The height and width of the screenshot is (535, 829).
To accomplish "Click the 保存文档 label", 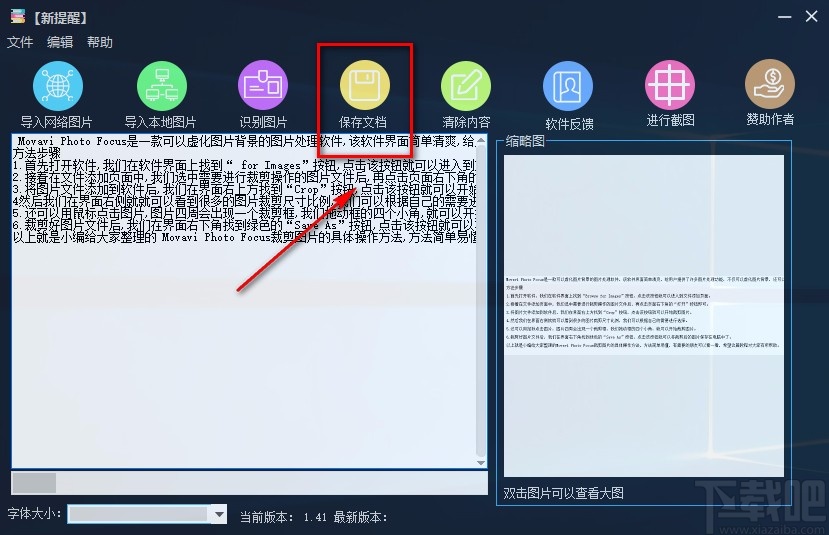I will pos(363,122).
